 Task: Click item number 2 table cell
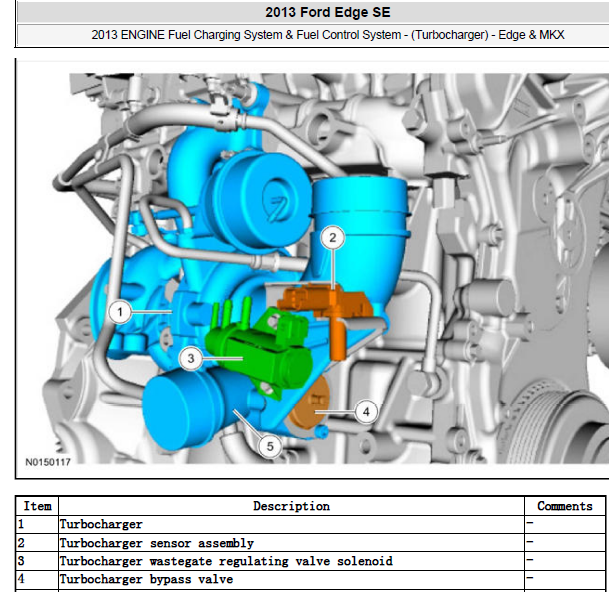click(37, 543)
